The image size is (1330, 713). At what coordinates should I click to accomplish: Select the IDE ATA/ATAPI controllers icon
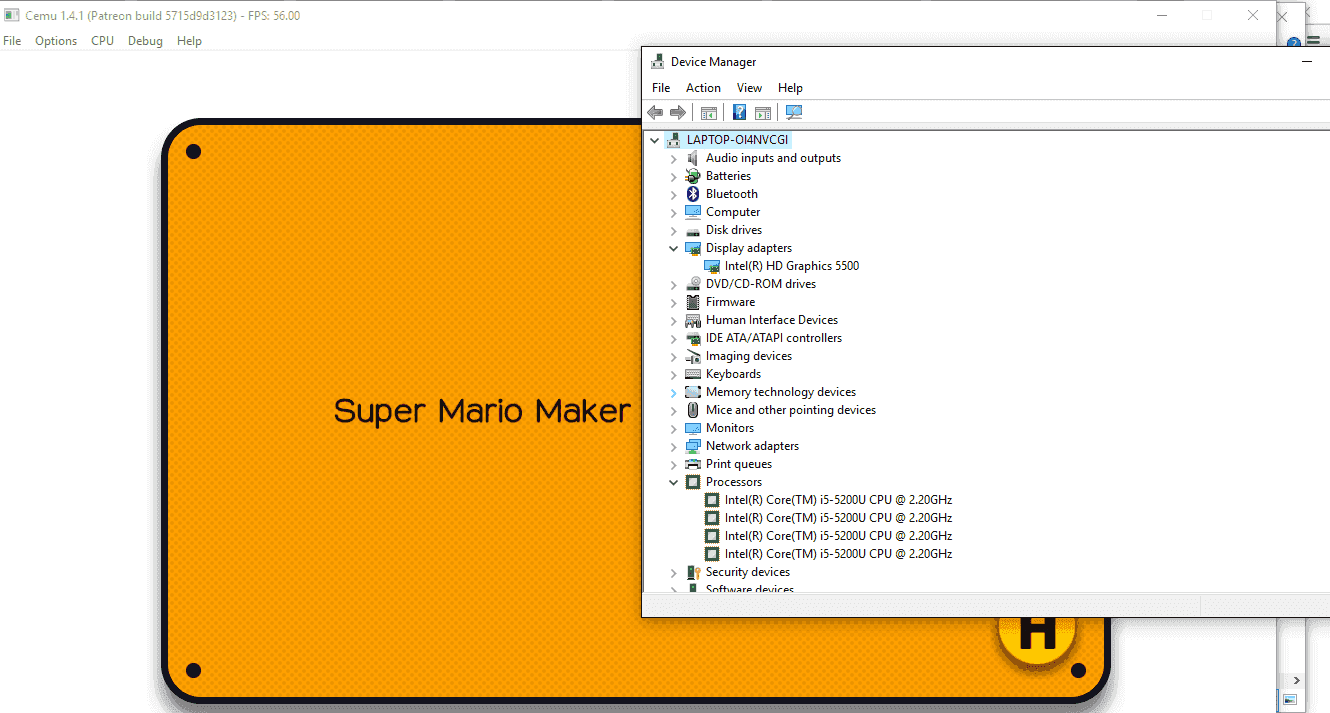point(693,338)
